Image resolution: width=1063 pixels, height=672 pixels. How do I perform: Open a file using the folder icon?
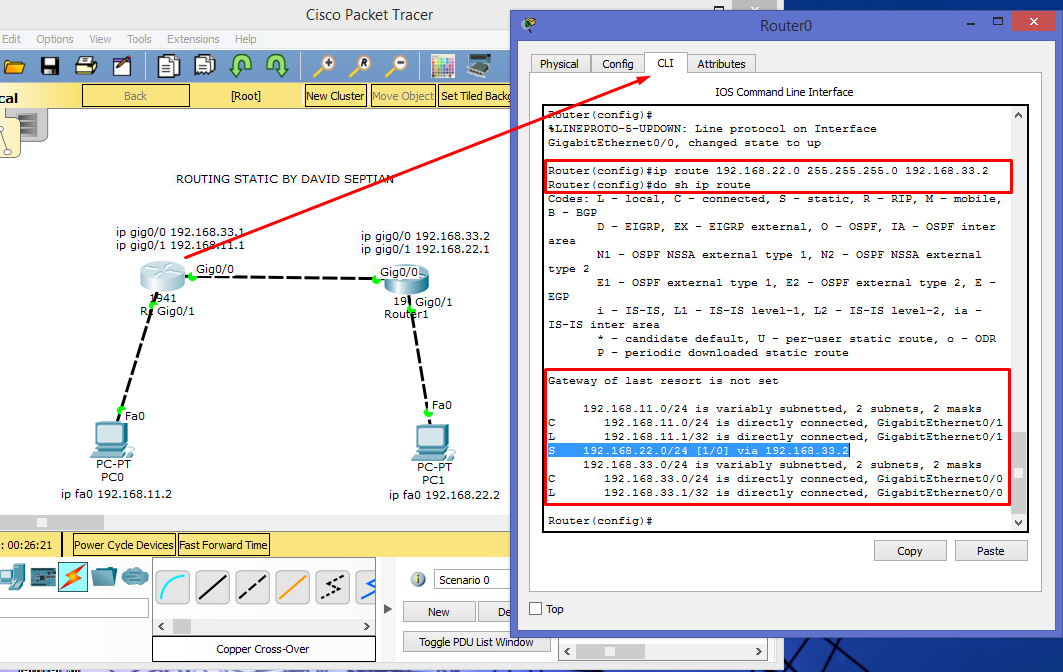pos(14,65)
